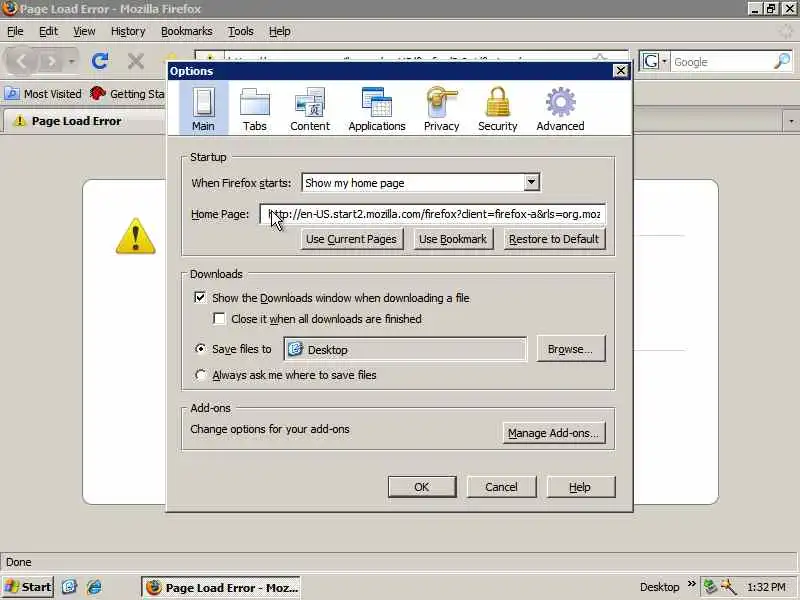Click the Firefox forward navigation button
This screenshot has height=600, width=800.
(51, 62)
